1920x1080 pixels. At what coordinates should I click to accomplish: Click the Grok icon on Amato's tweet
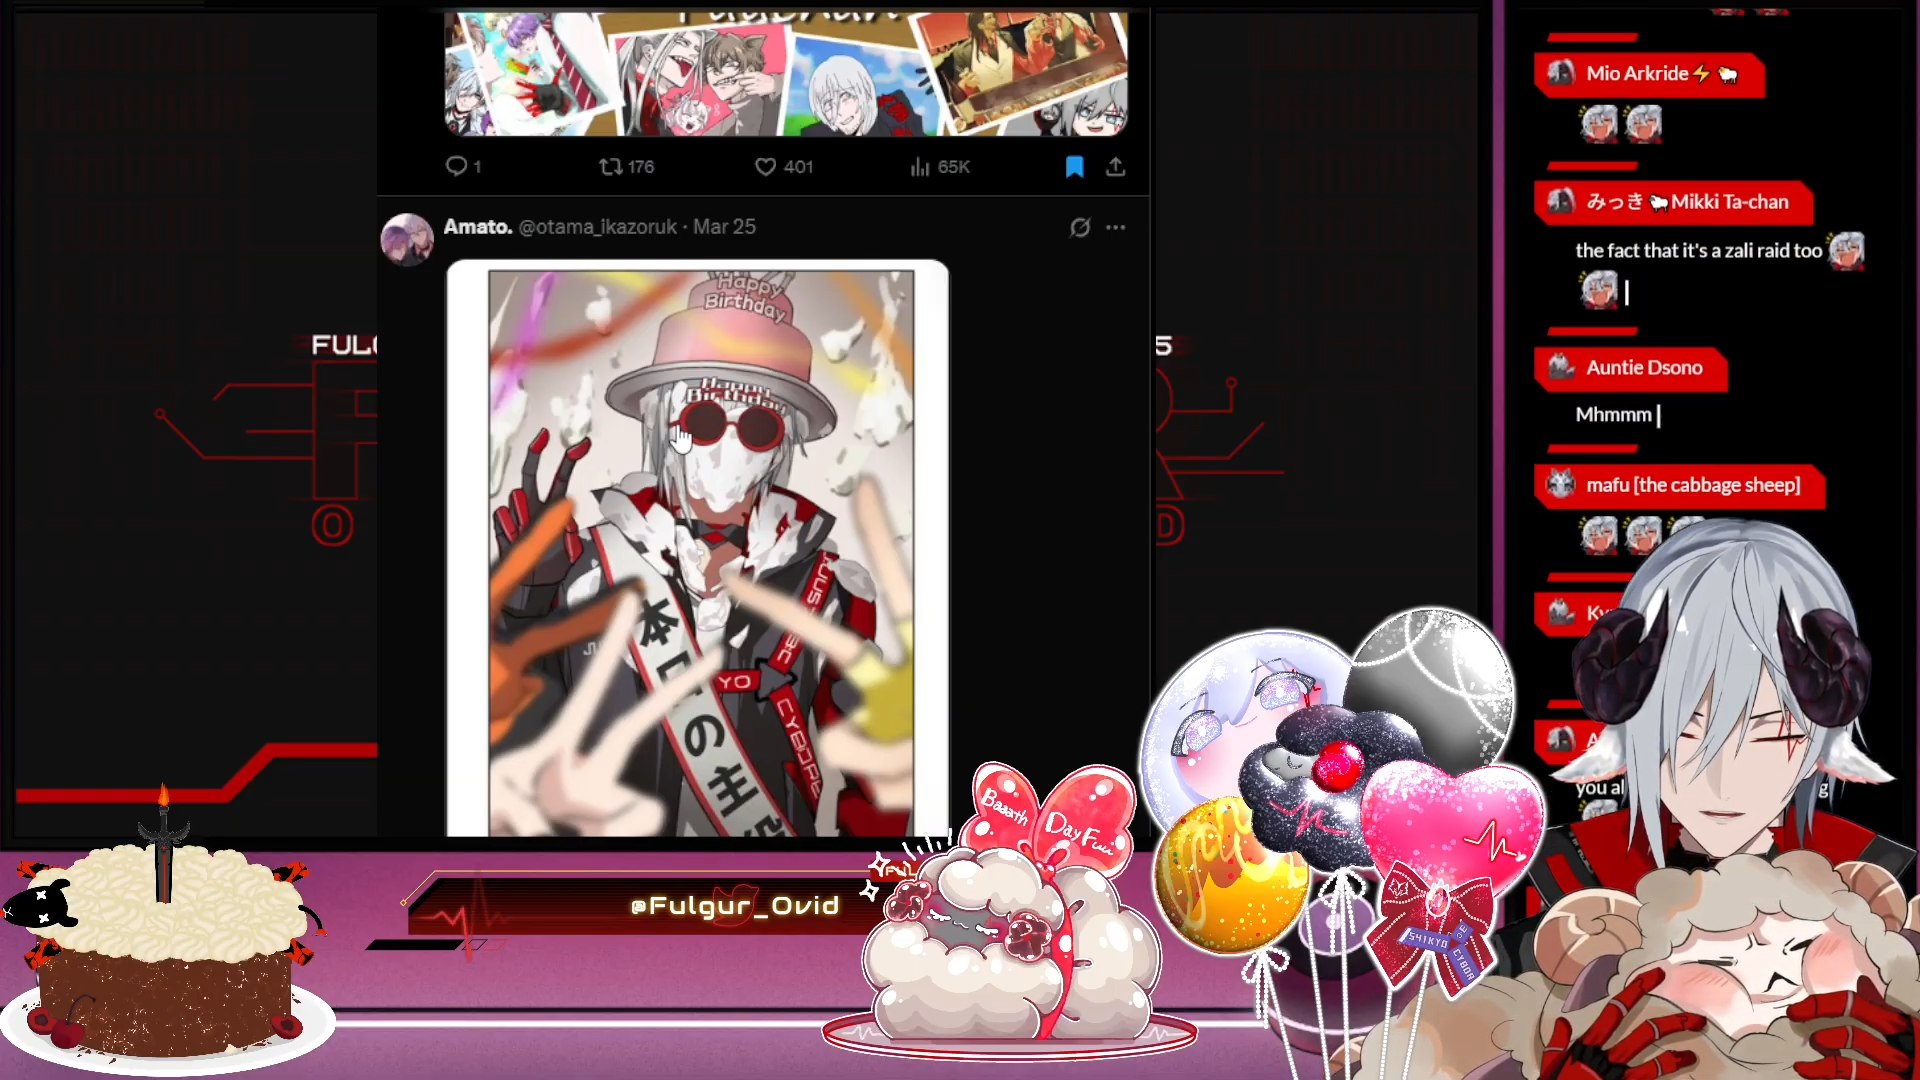pos(1080,227)
